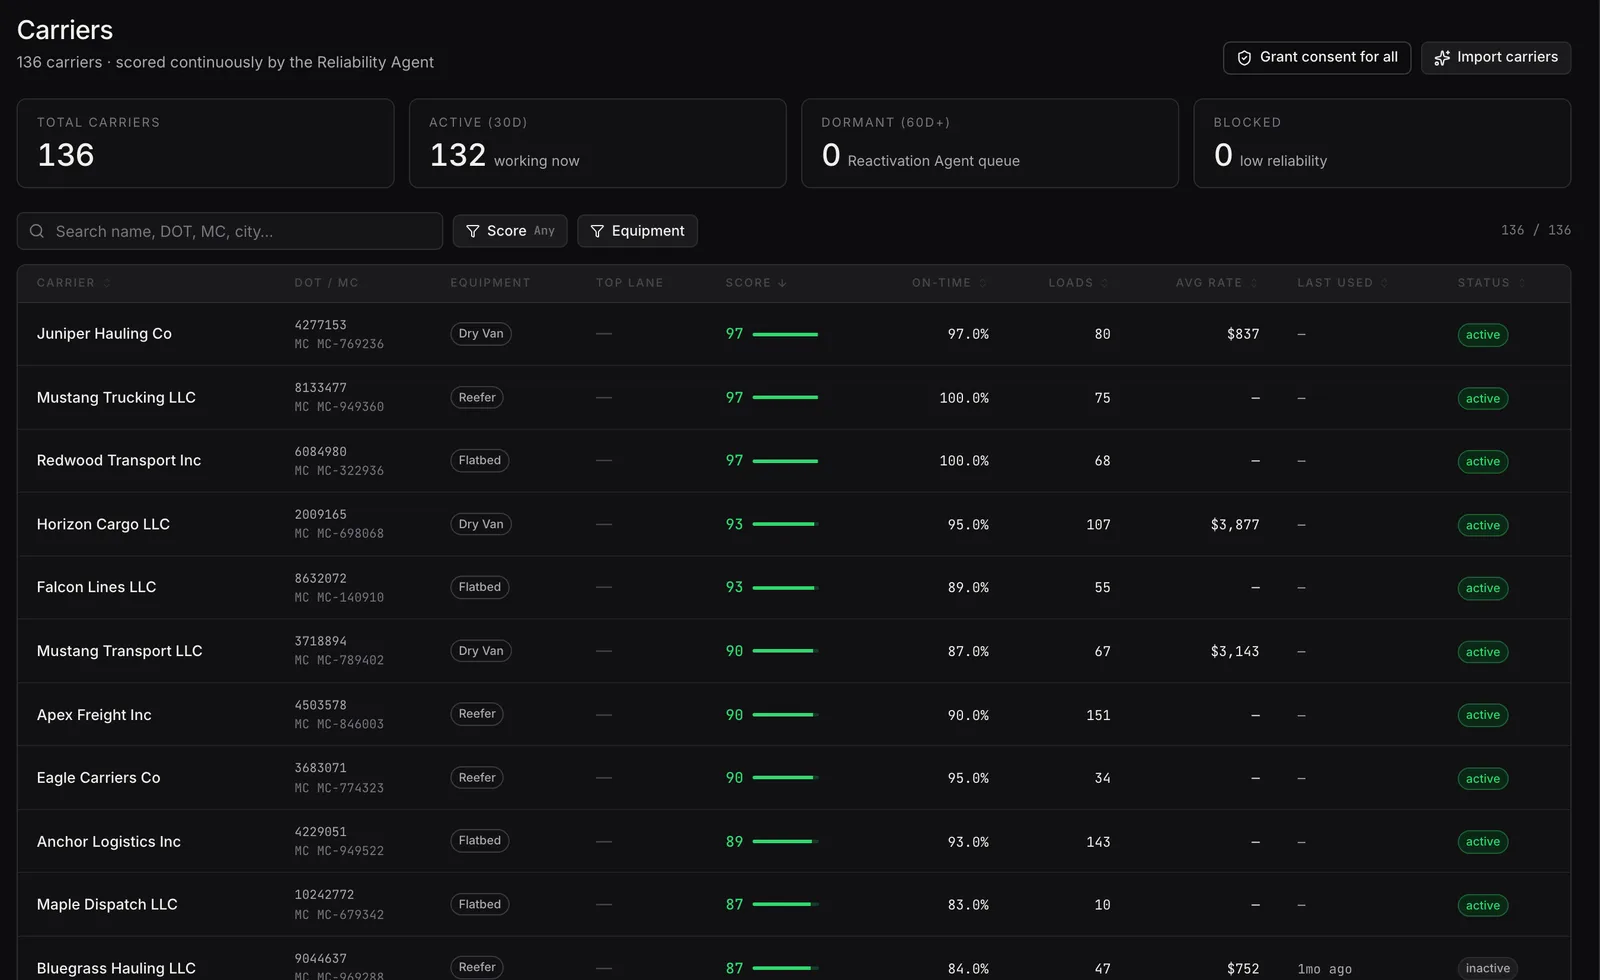Select Mustang Transport LLC name

[119, 651]
